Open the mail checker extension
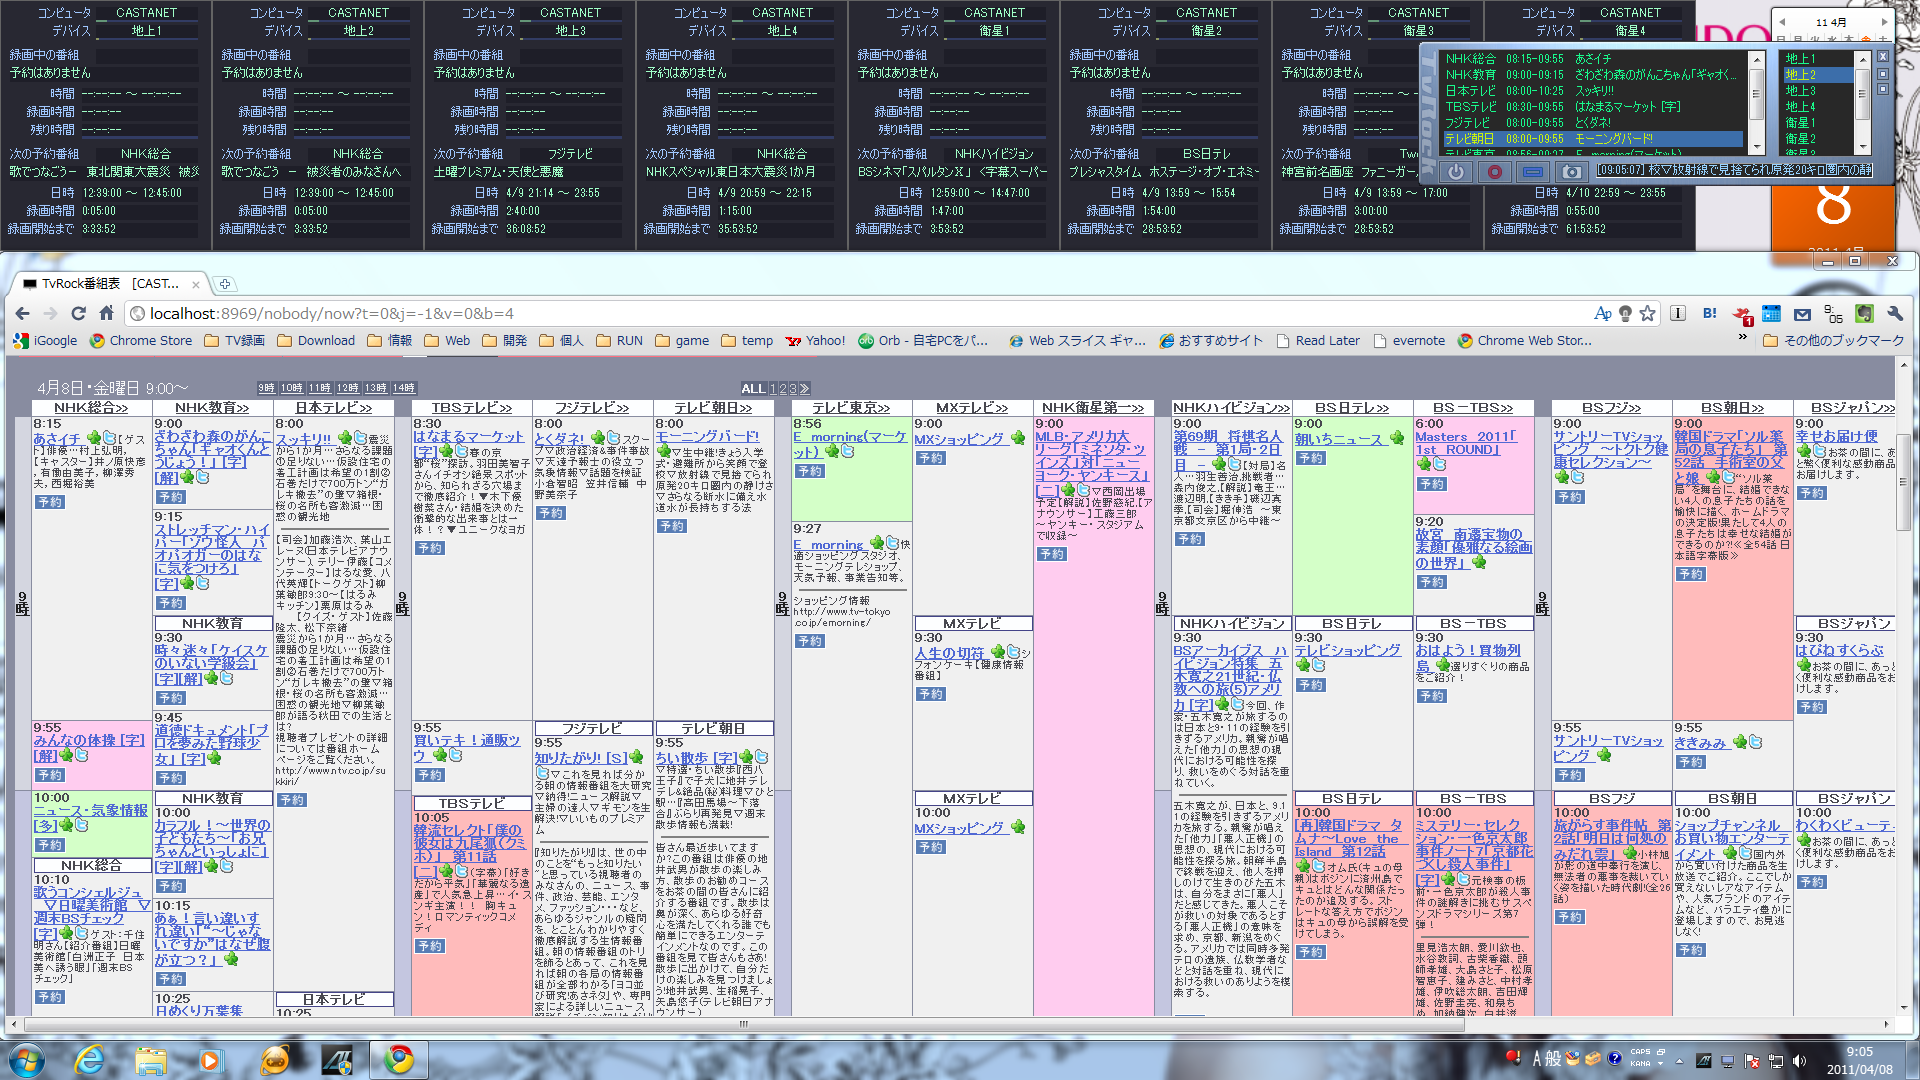 click(x=1802, y=313)
